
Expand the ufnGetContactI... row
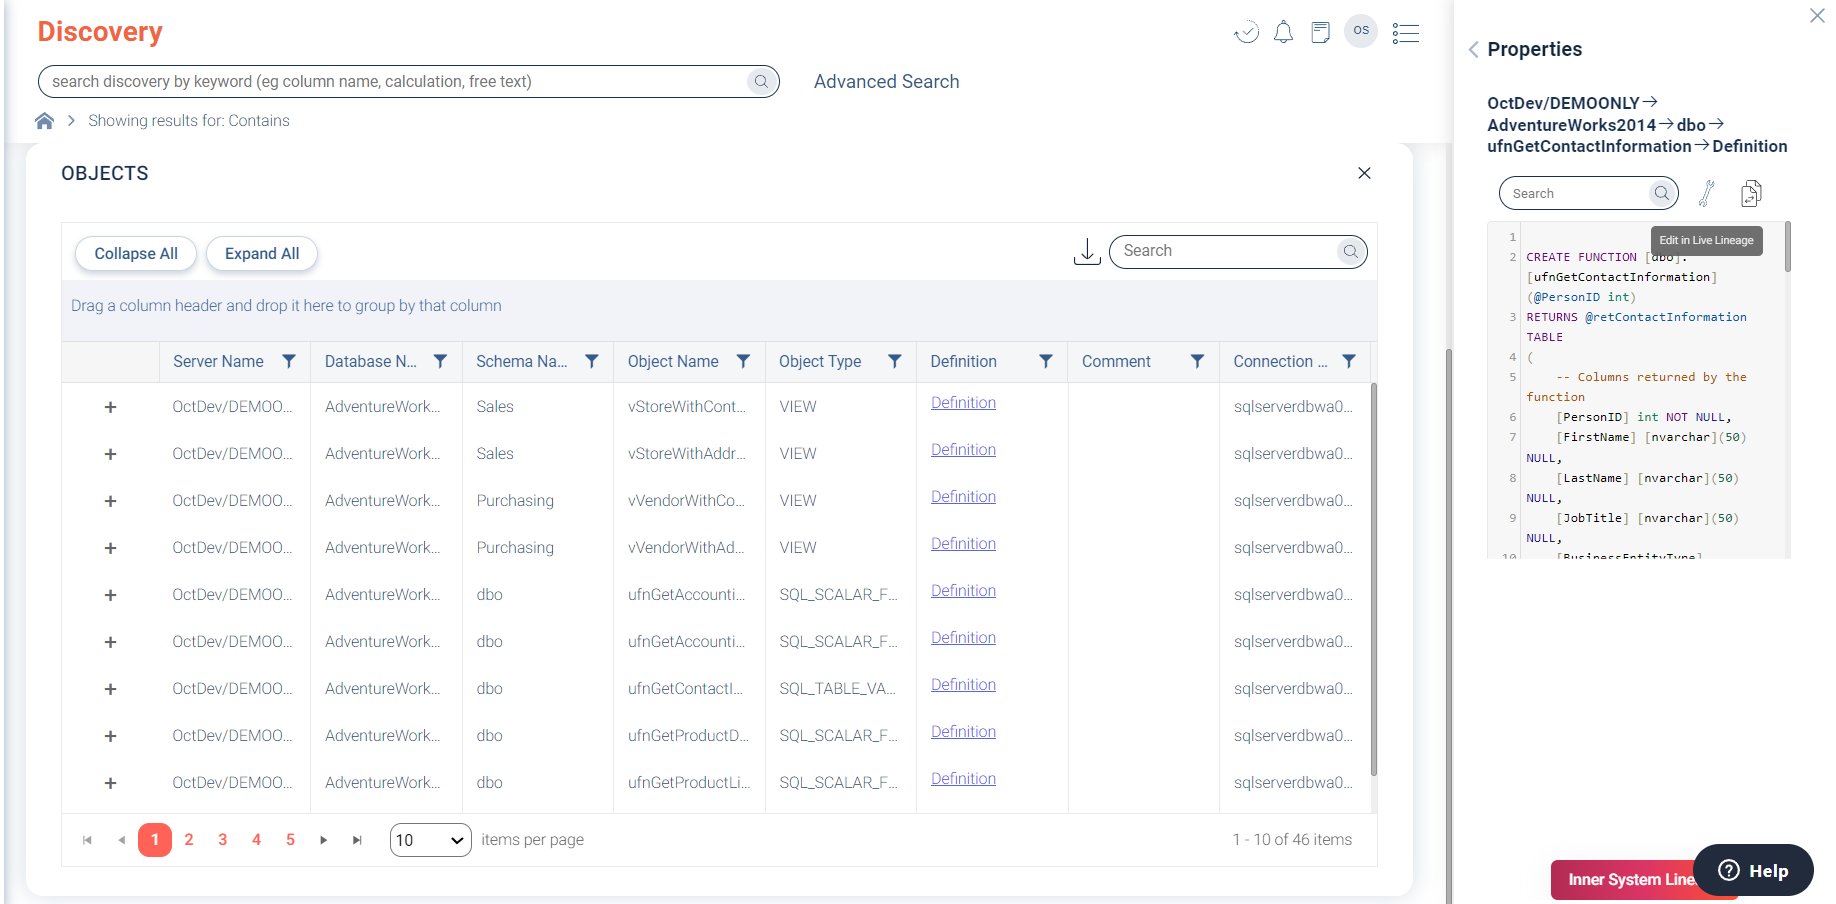[x=110, y=689]
